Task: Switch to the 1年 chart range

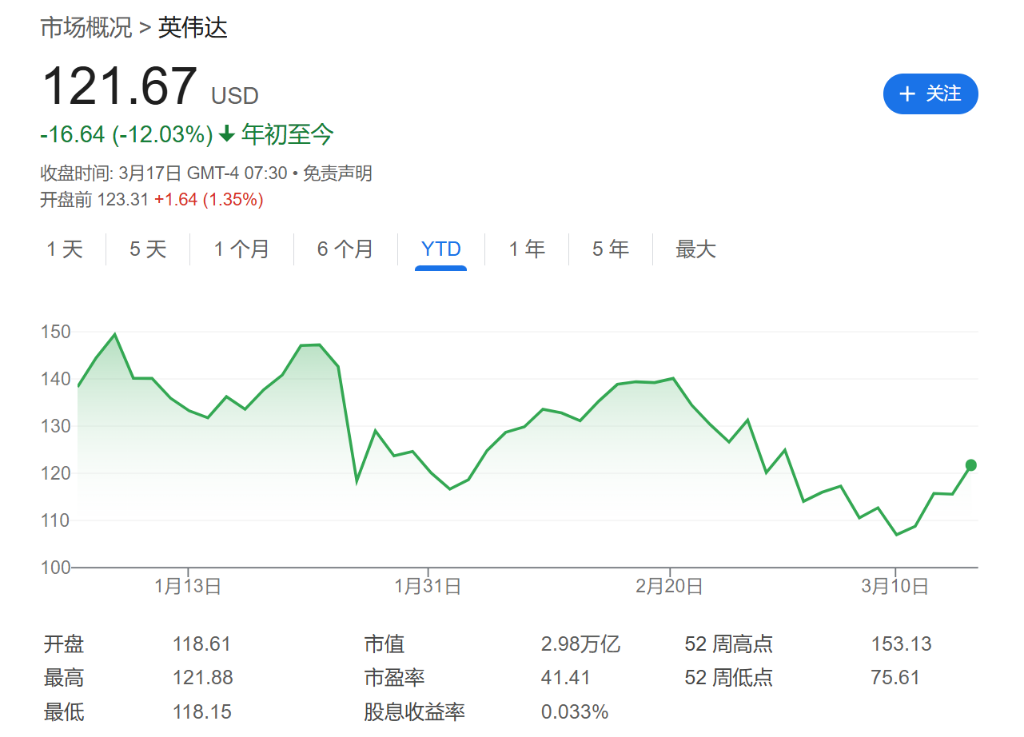Action: click(526, 249)
